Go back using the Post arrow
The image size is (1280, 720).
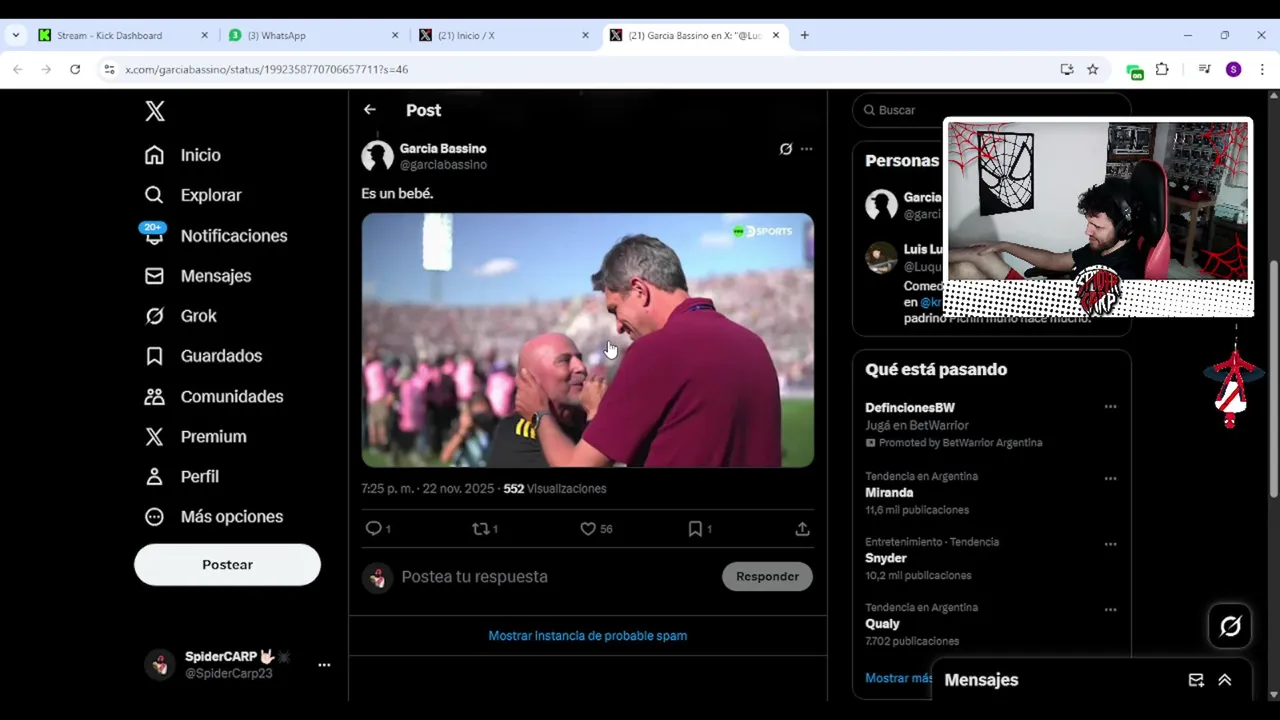click(370, 110)
